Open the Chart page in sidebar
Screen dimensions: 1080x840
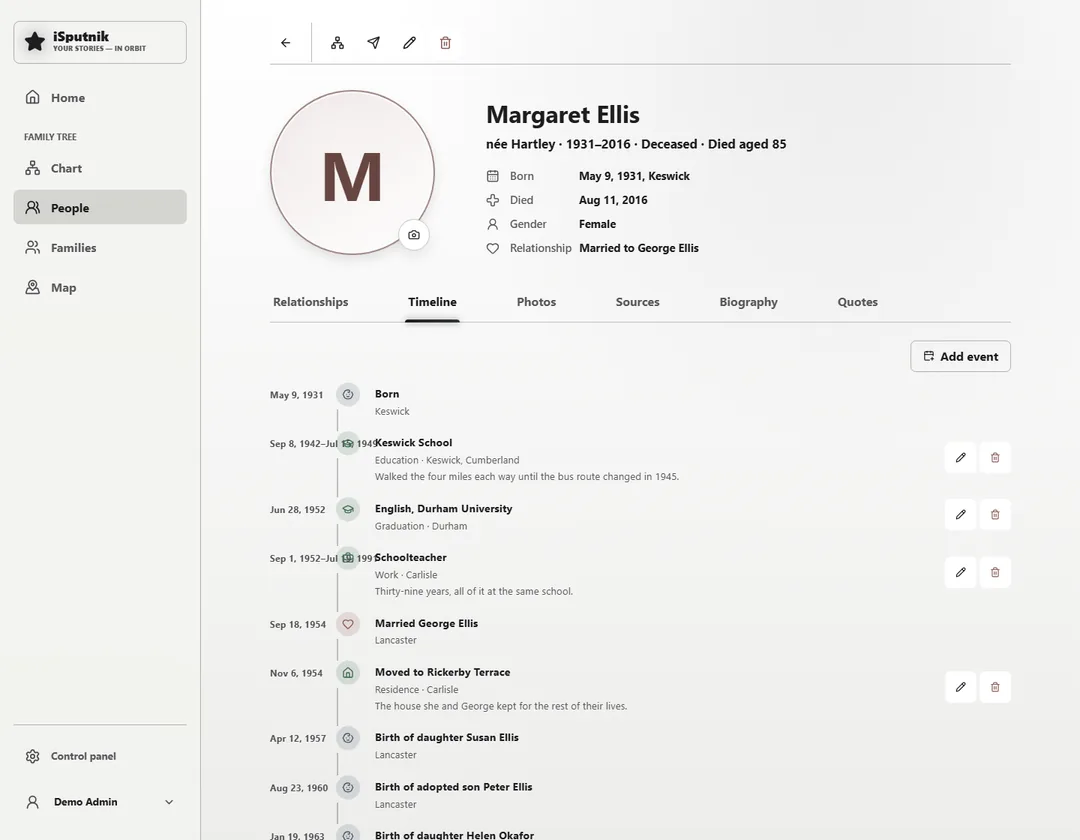100,168
